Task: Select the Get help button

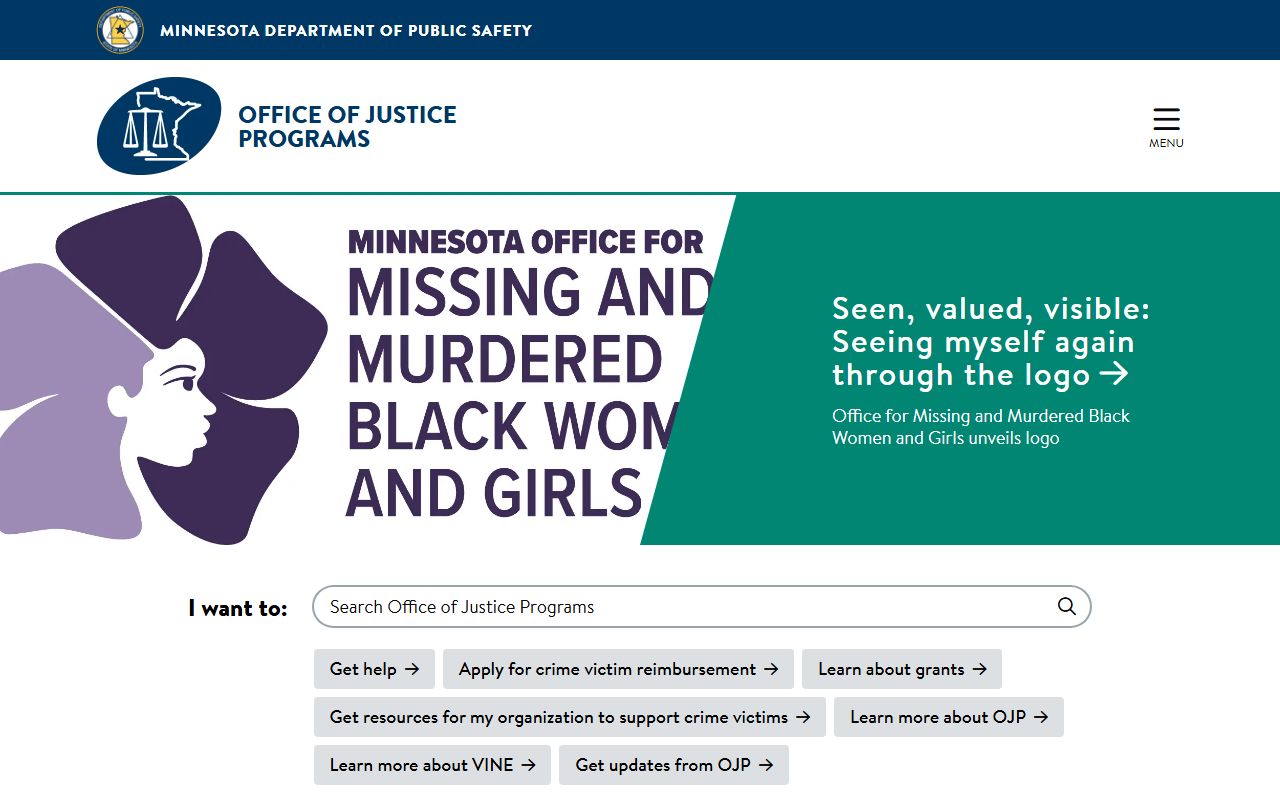Action: [374, 669]
